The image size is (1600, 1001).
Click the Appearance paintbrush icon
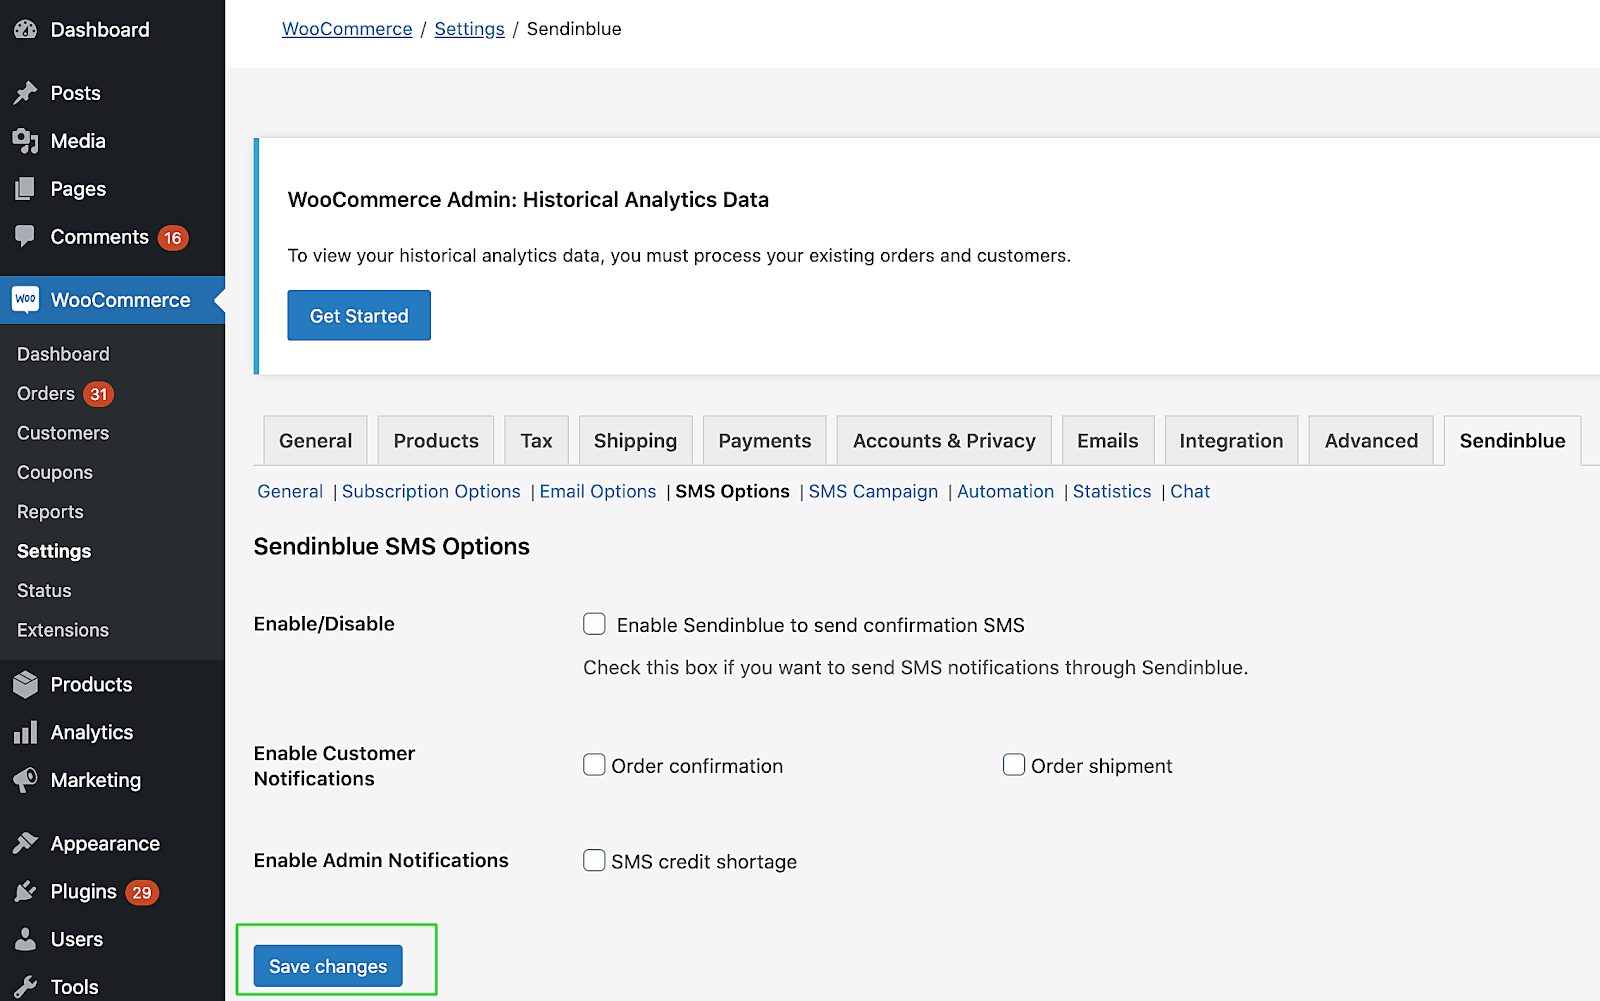pos(25,843)
